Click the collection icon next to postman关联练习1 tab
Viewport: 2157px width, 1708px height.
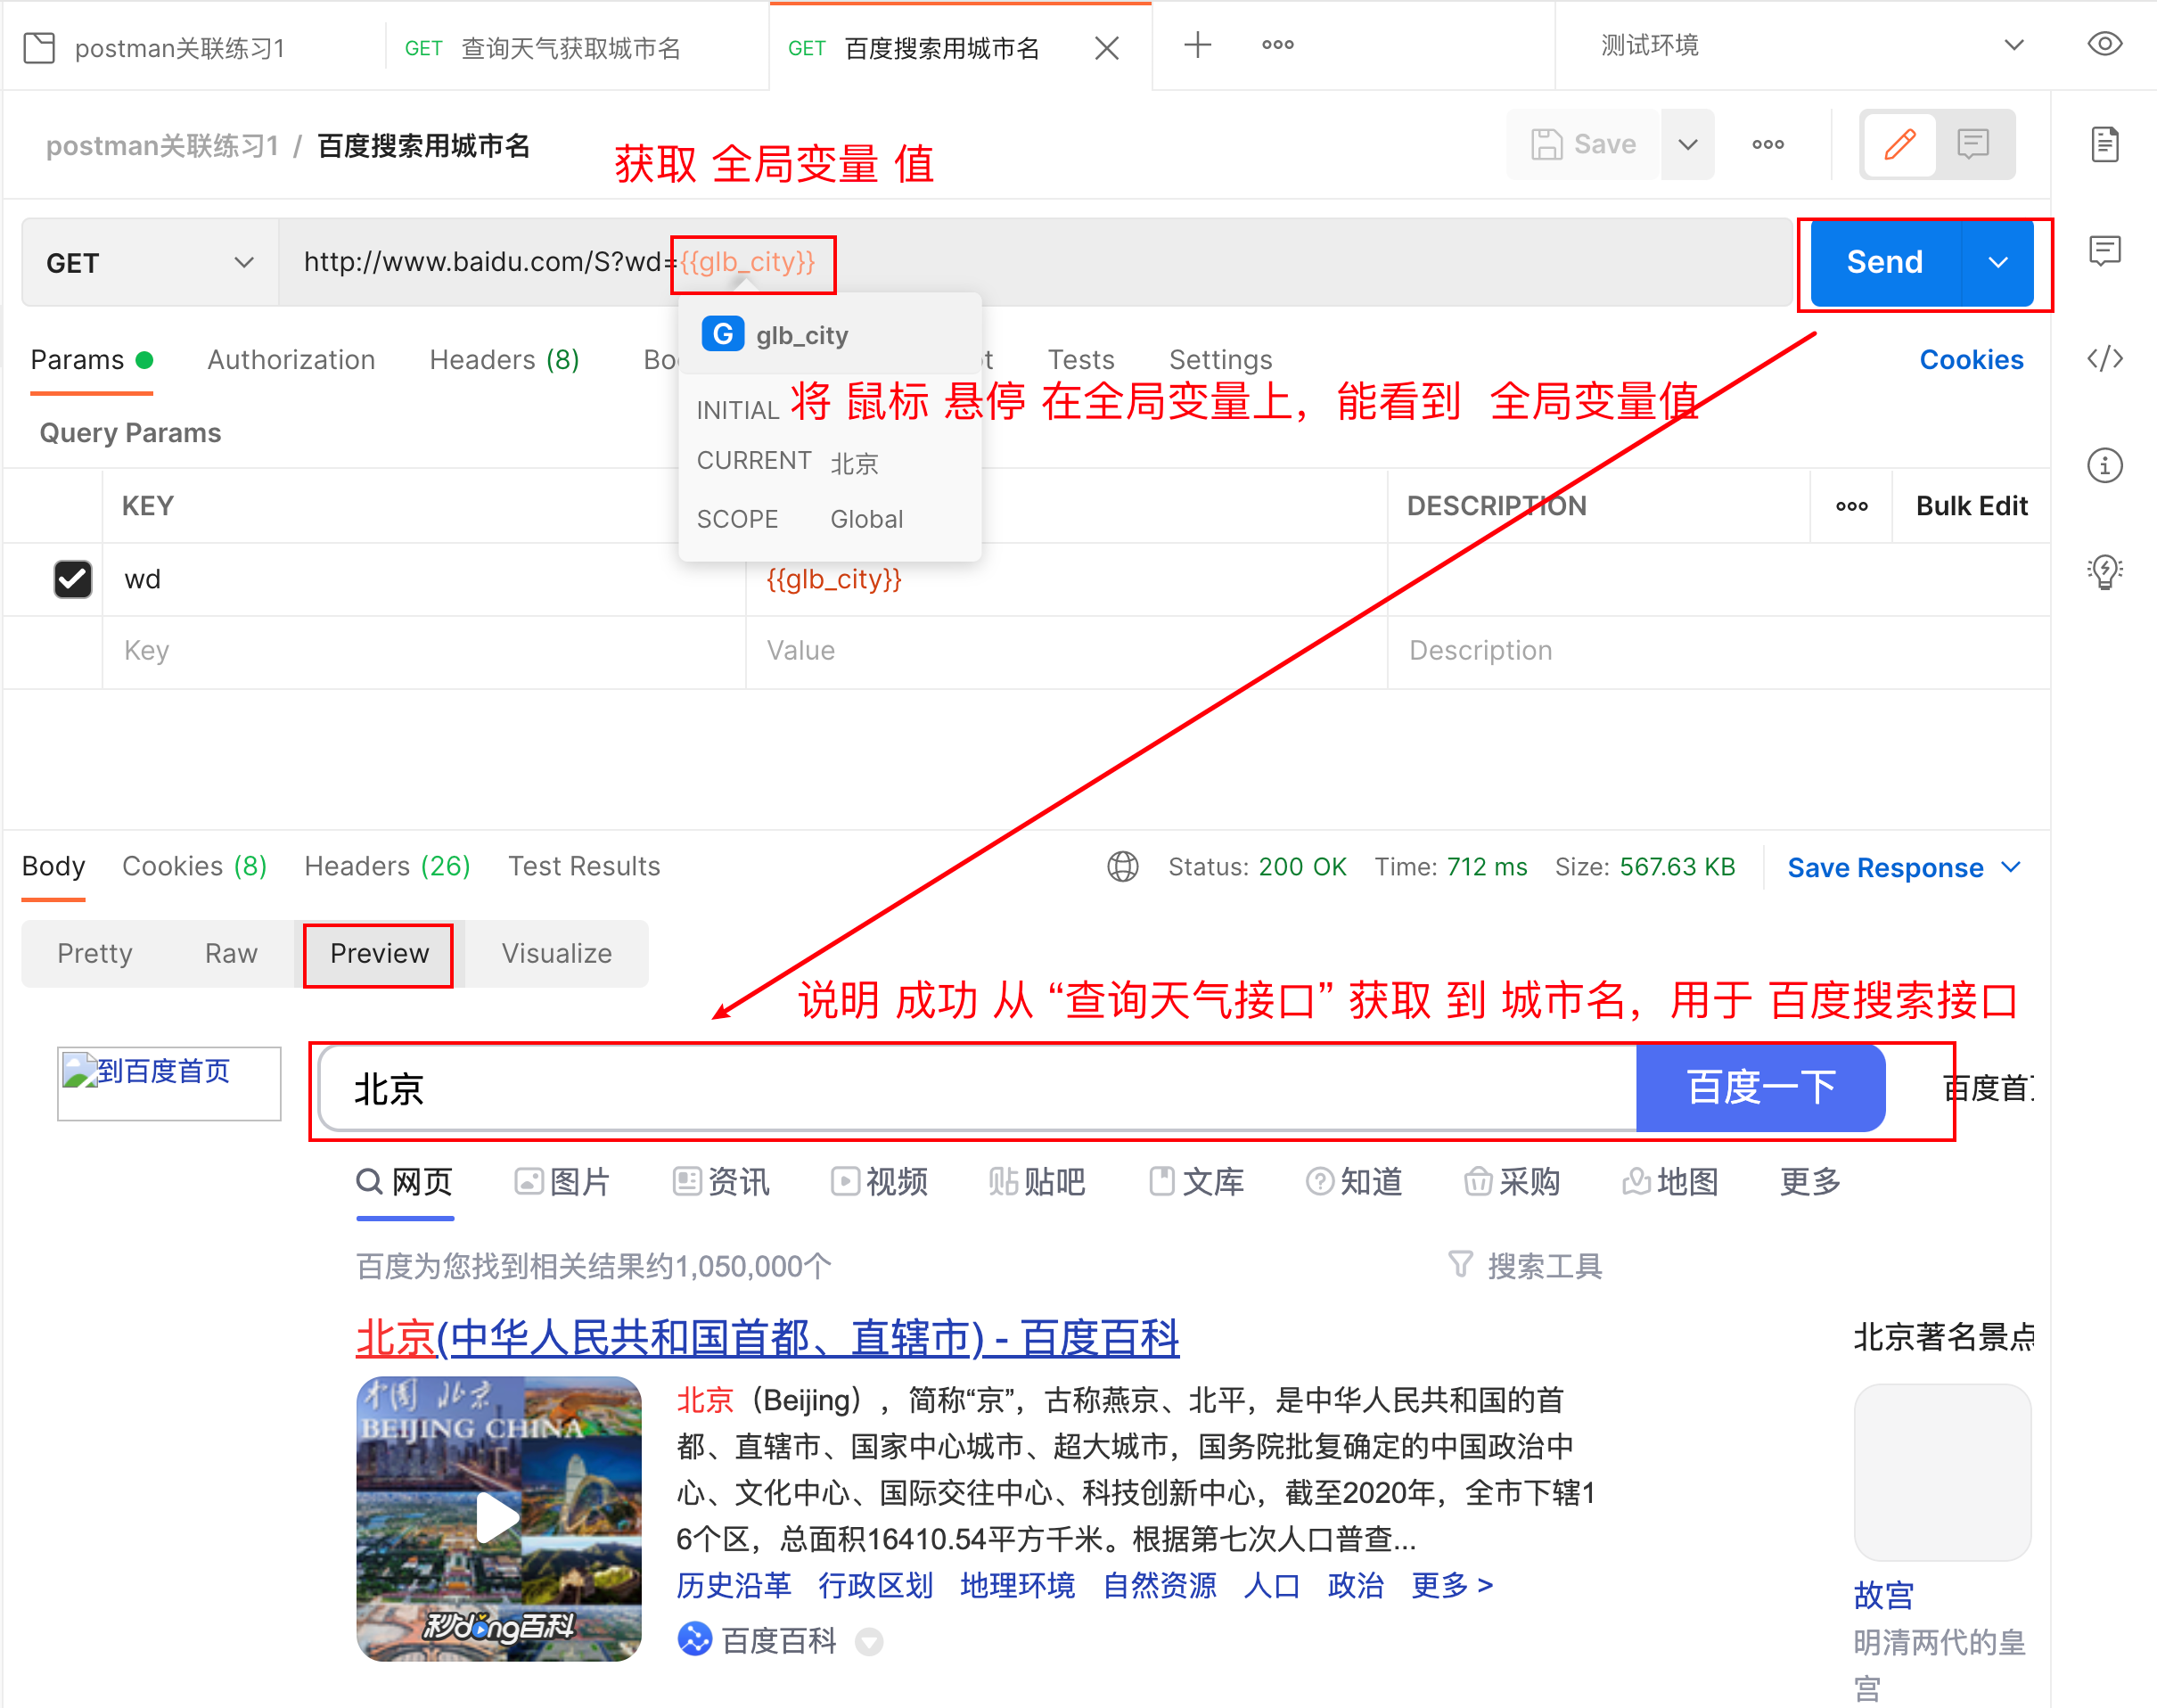(x=39, y=48)
